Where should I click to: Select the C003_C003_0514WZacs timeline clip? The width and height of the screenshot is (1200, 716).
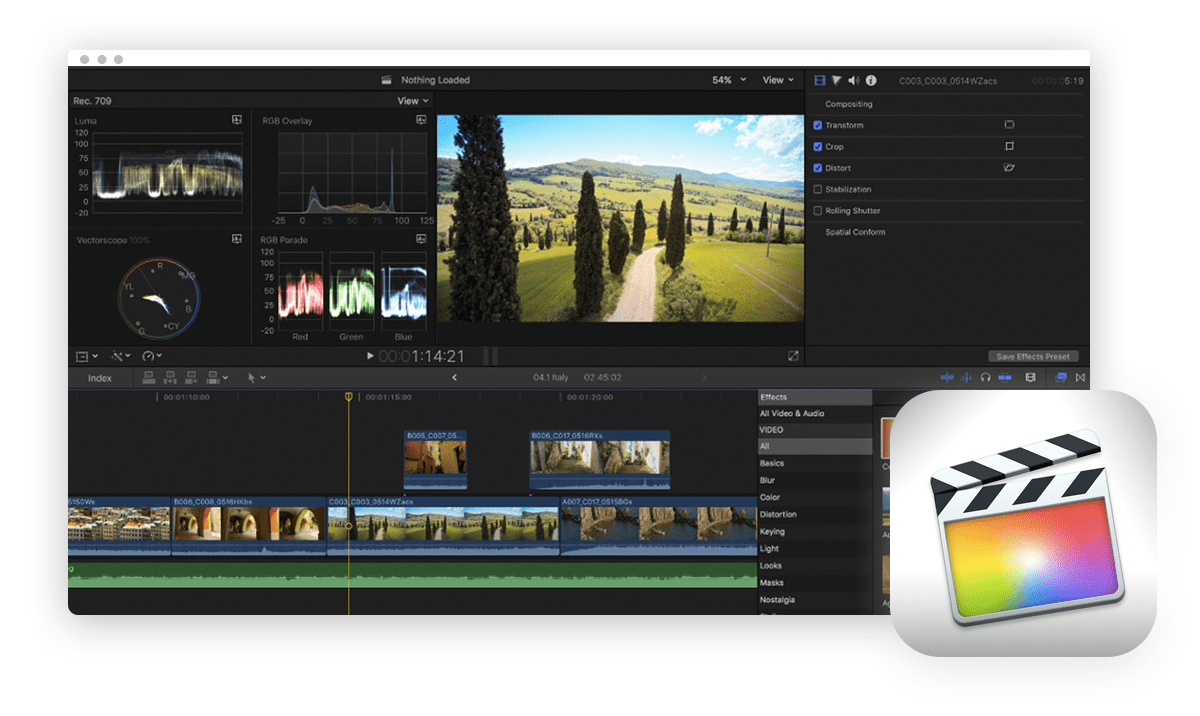(443, 524)
